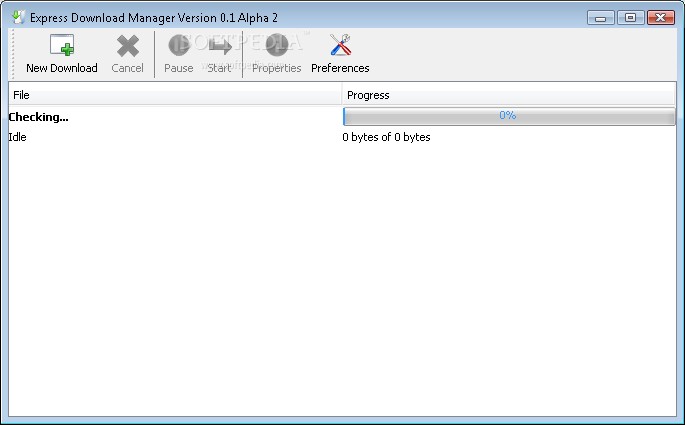Select the Checking... download entry
The width and height of the screenshot is (685, 425).
point(38,117)
